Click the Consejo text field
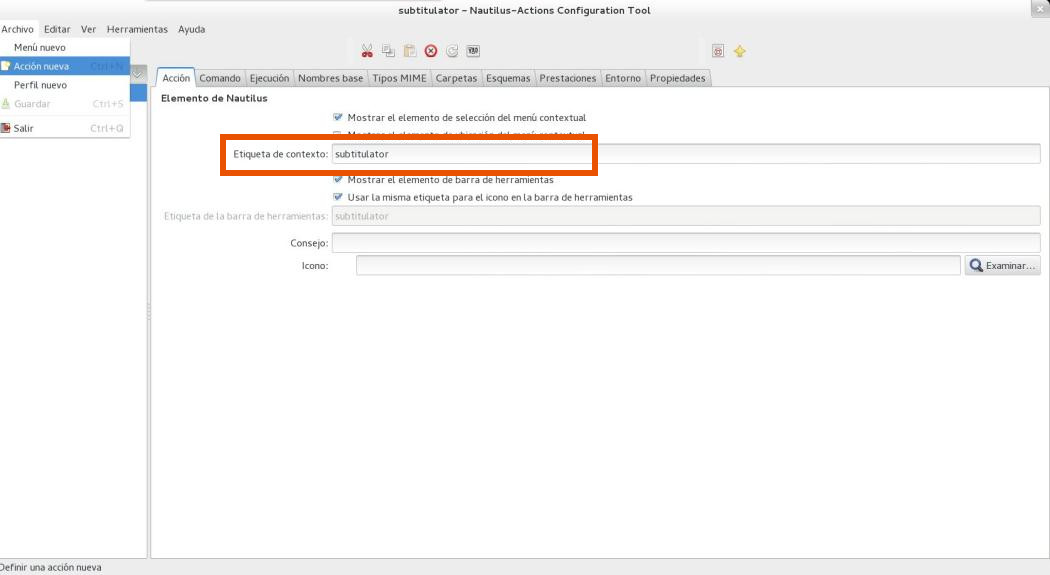This screenshot has width=1050, height=575. pos(686,243)
